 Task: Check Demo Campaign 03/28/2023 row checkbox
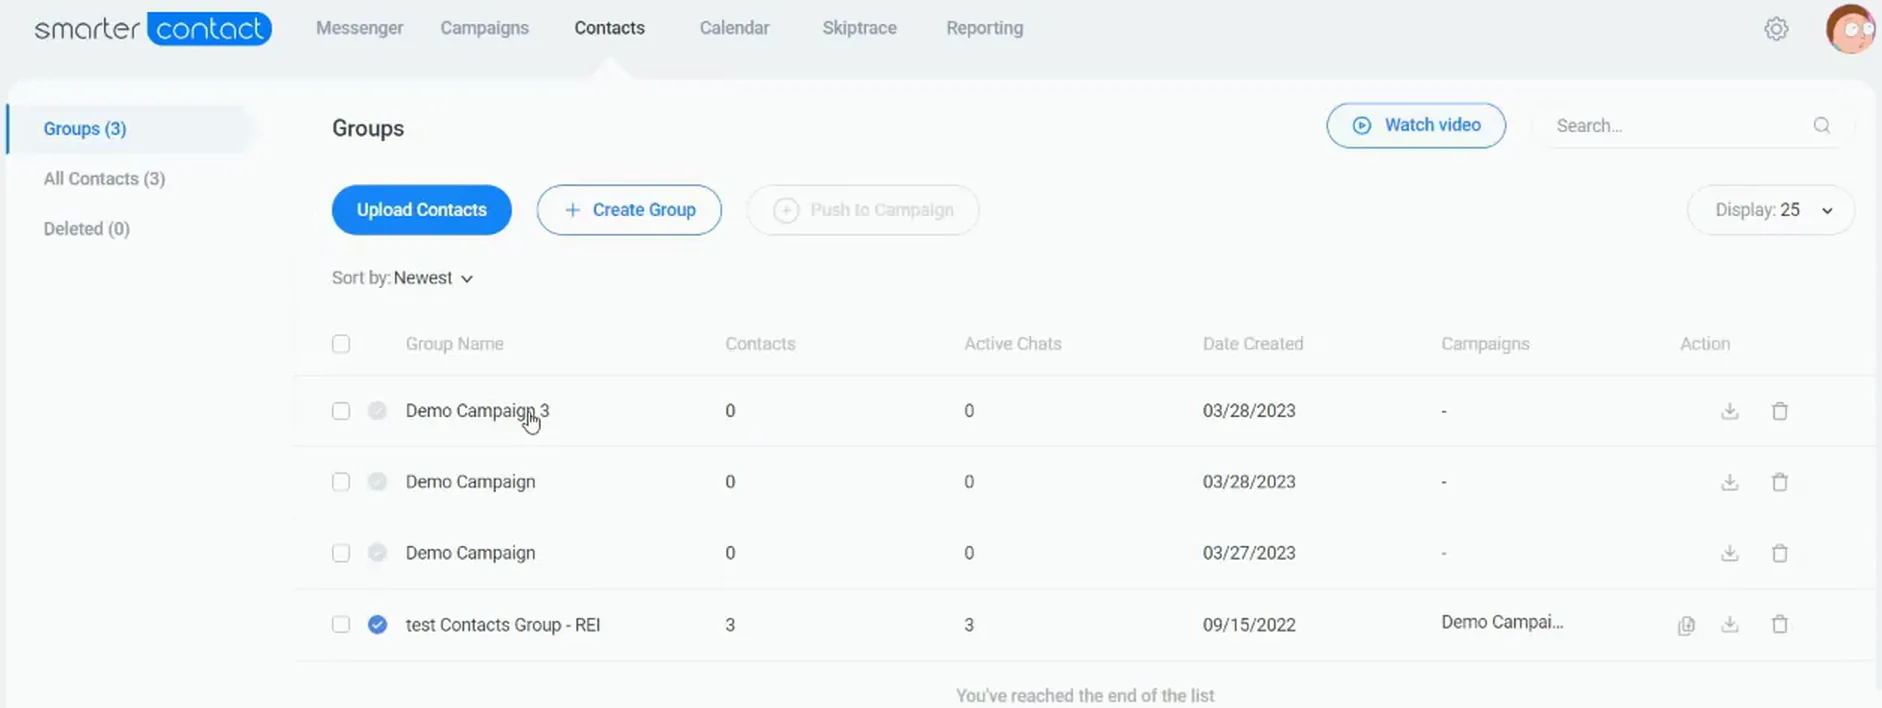[x=341, y=482]
